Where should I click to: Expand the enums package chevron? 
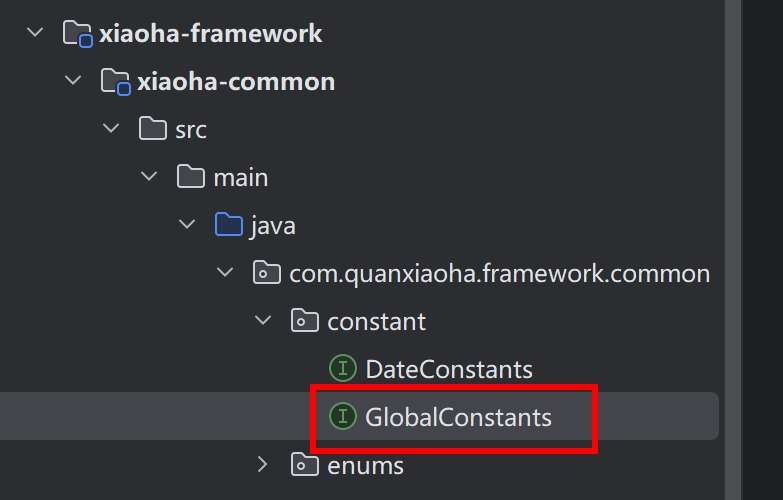click(x=263, y=464)
